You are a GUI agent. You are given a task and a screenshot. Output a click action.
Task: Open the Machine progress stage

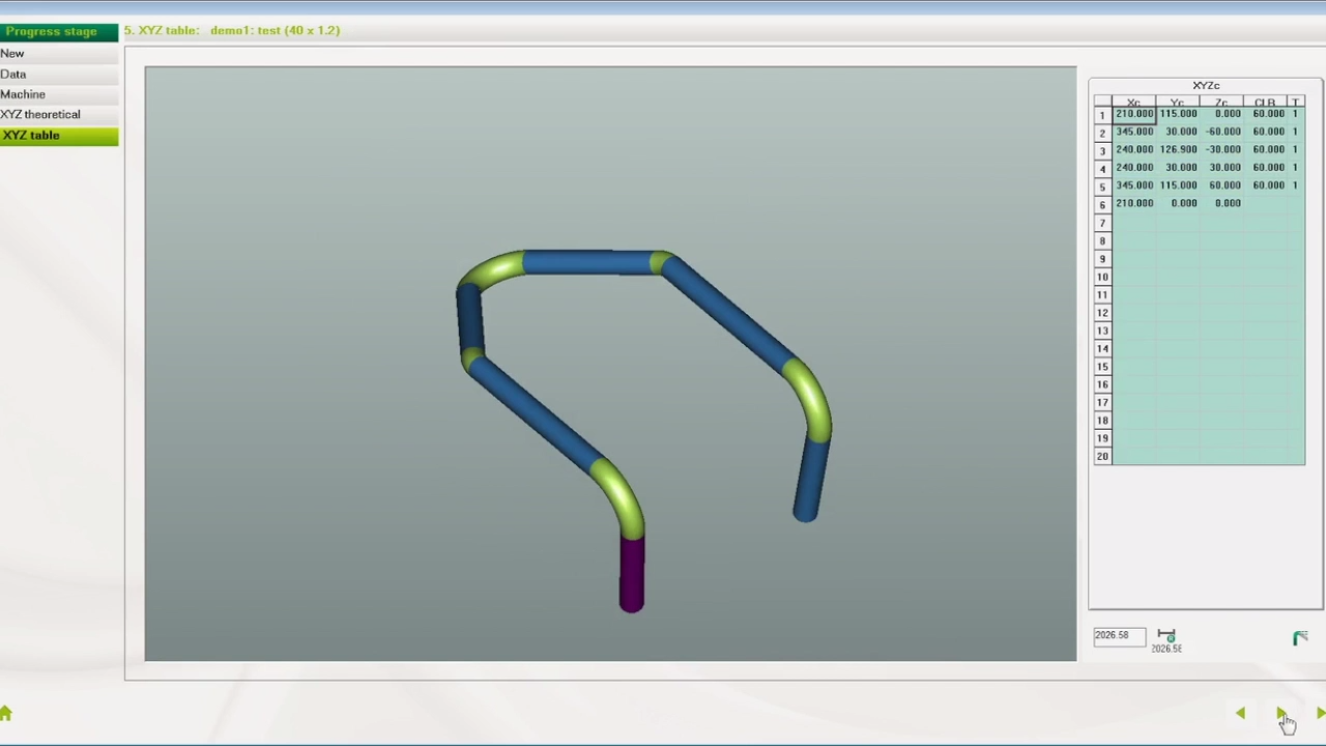[x=59, y=94]
